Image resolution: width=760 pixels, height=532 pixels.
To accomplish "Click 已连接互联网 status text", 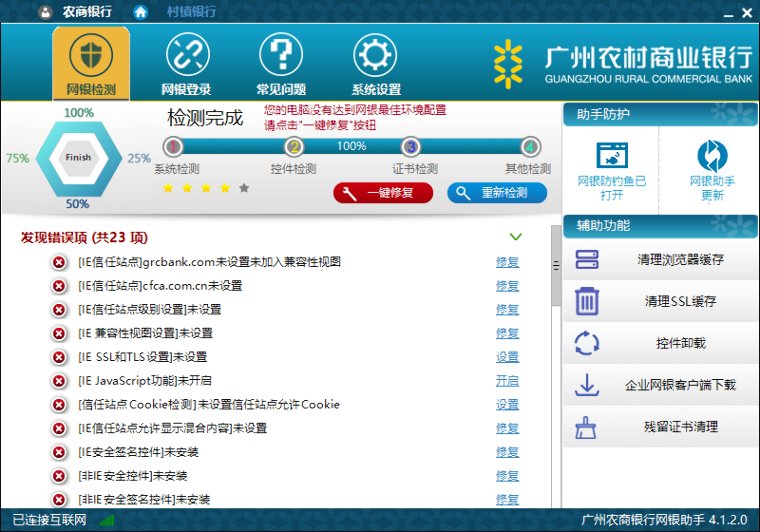I will 49,520.
